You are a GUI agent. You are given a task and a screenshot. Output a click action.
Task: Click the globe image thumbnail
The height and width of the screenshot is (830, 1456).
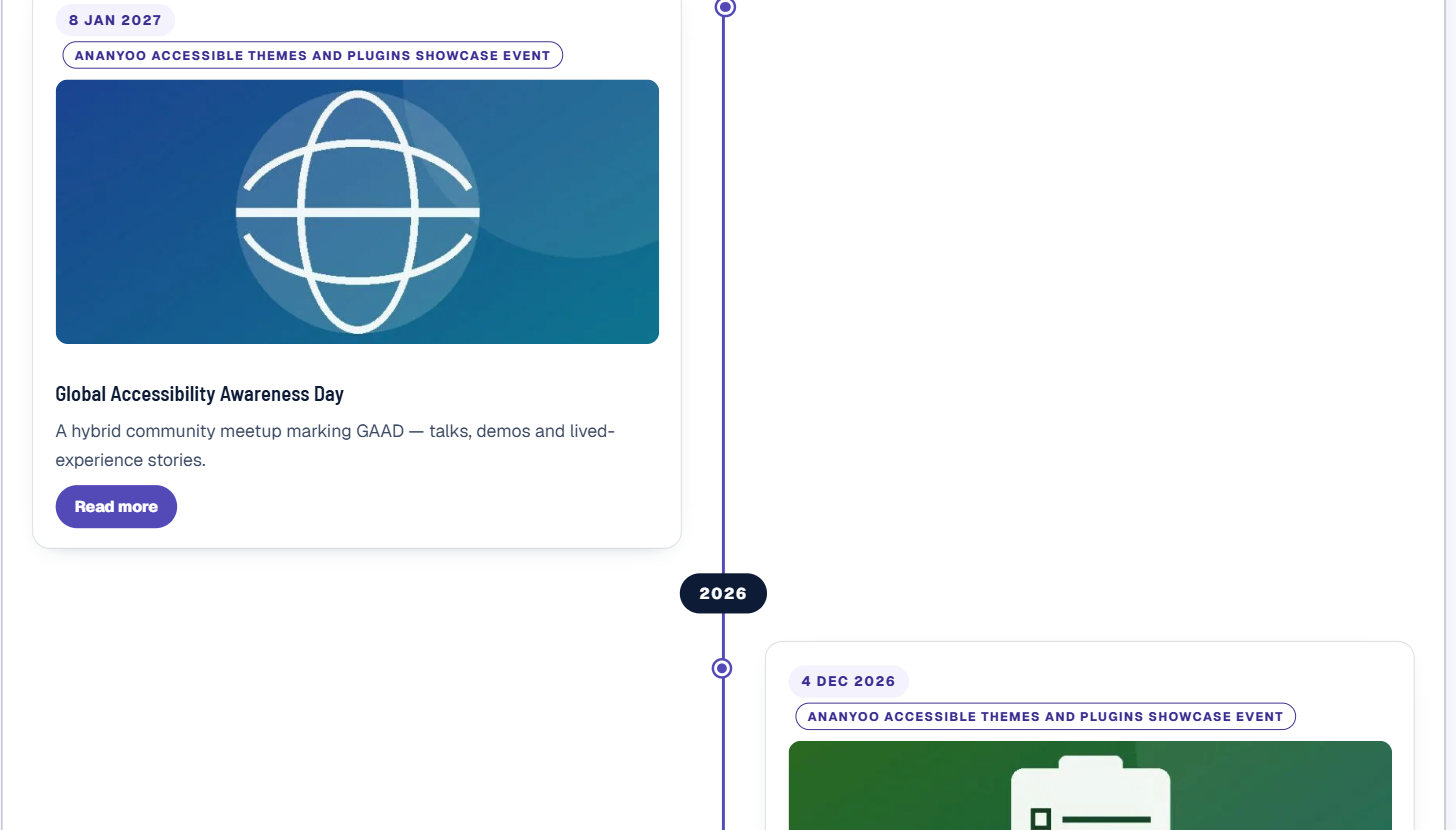357,212
